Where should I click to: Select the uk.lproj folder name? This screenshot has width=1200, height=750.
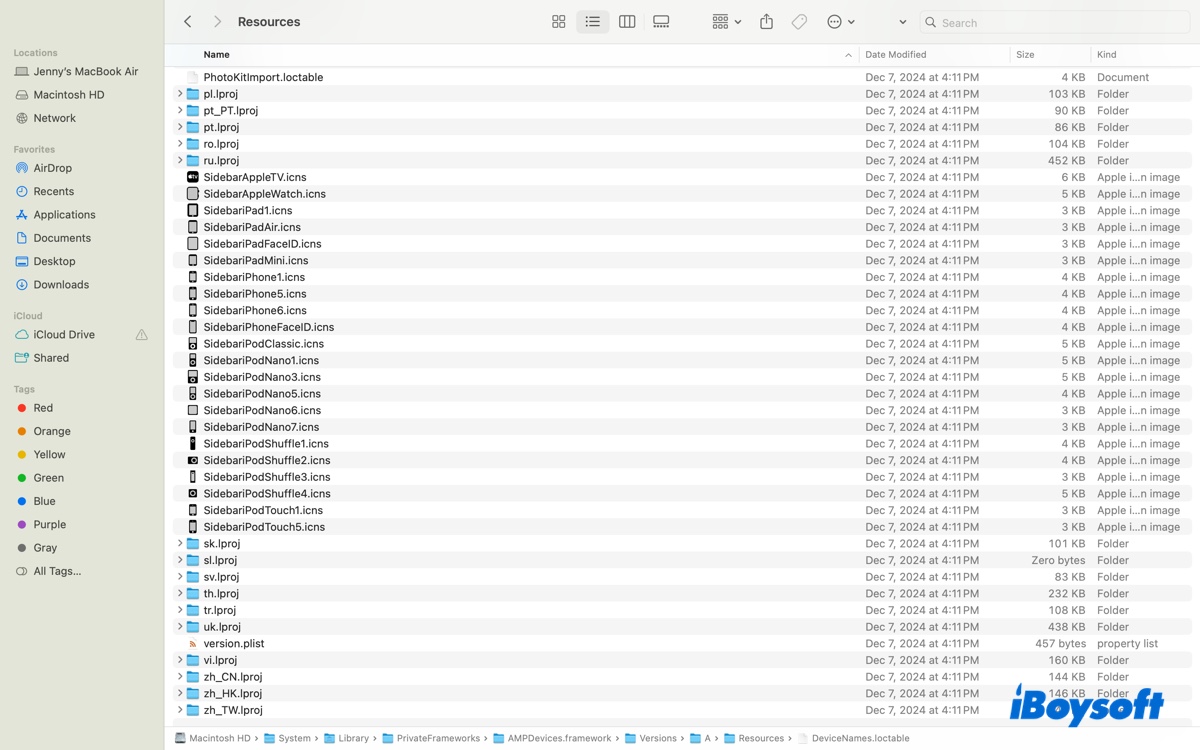tap(222, 627)
